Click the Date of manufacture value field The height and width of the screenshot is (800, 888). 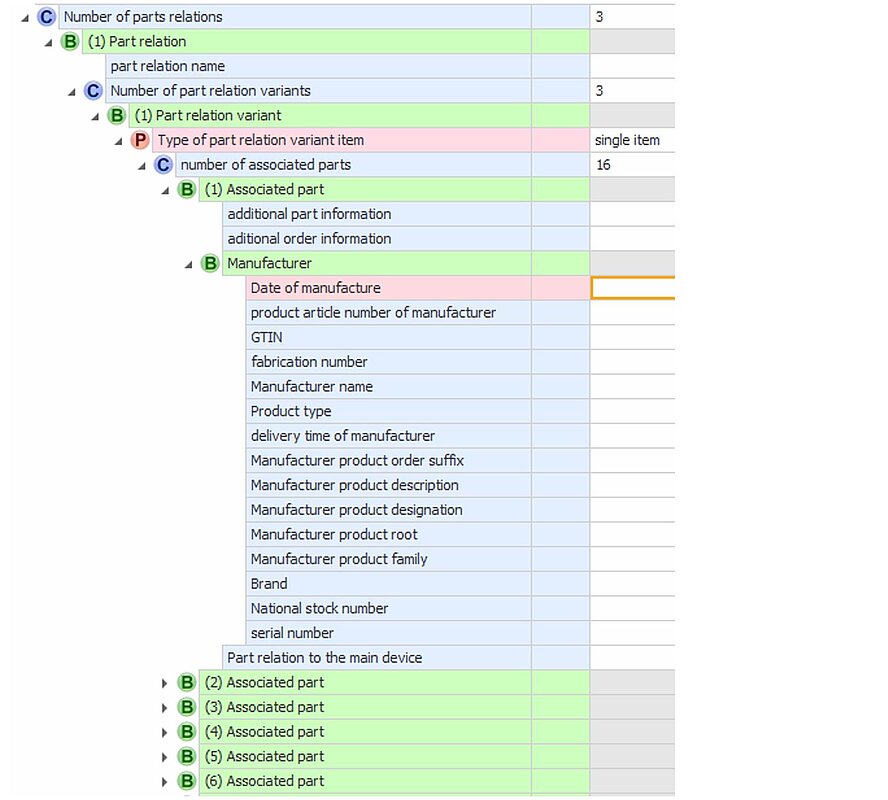[x=633, y=288]
